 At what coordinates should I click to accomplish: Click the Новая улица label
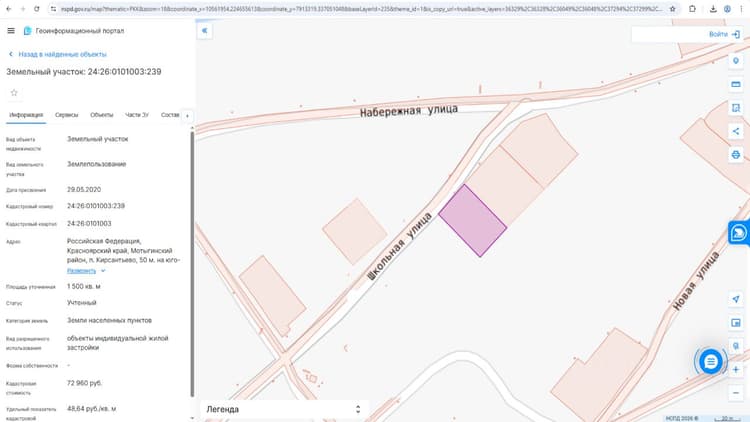coord(695,281)
